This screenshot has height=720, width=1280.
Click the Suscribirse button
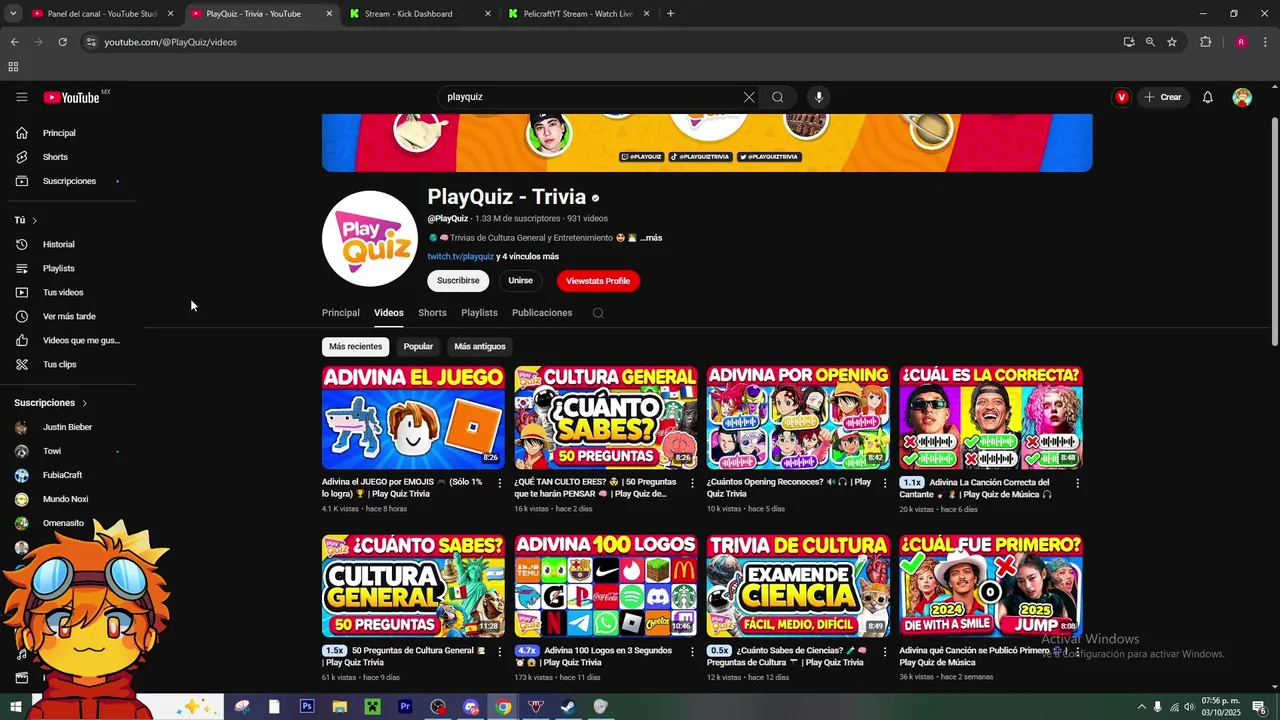tap(458, 281)
